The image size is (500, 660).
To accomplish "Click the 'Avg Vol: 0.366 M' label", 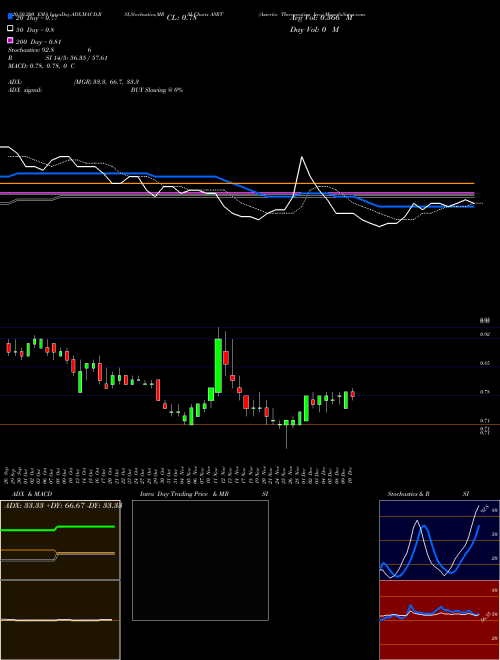I will (x=322, y=18).
